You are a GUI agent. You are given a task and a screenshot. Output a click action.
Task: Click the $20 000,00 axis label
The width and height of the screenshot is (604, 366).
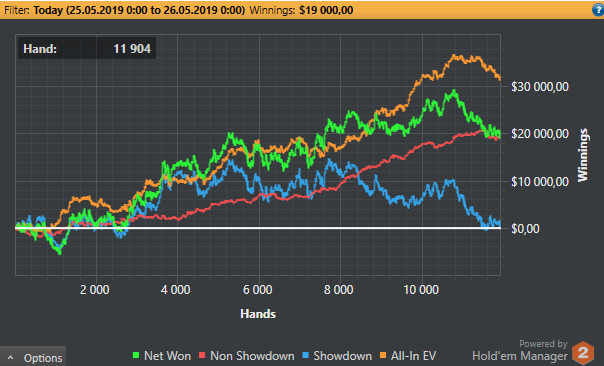point(540,134)
